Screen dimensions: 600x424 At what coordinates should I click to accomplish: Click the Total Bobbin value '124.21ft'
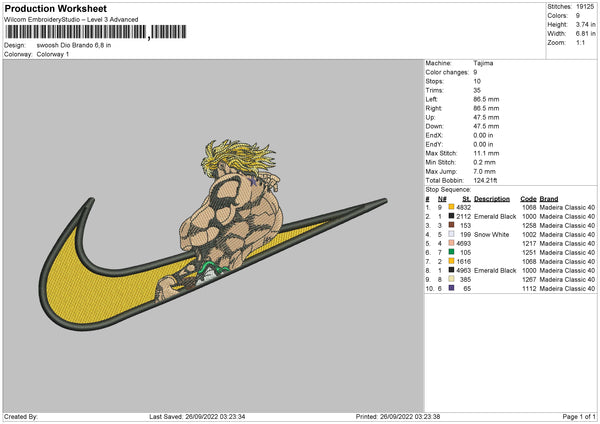click(485, 181)
